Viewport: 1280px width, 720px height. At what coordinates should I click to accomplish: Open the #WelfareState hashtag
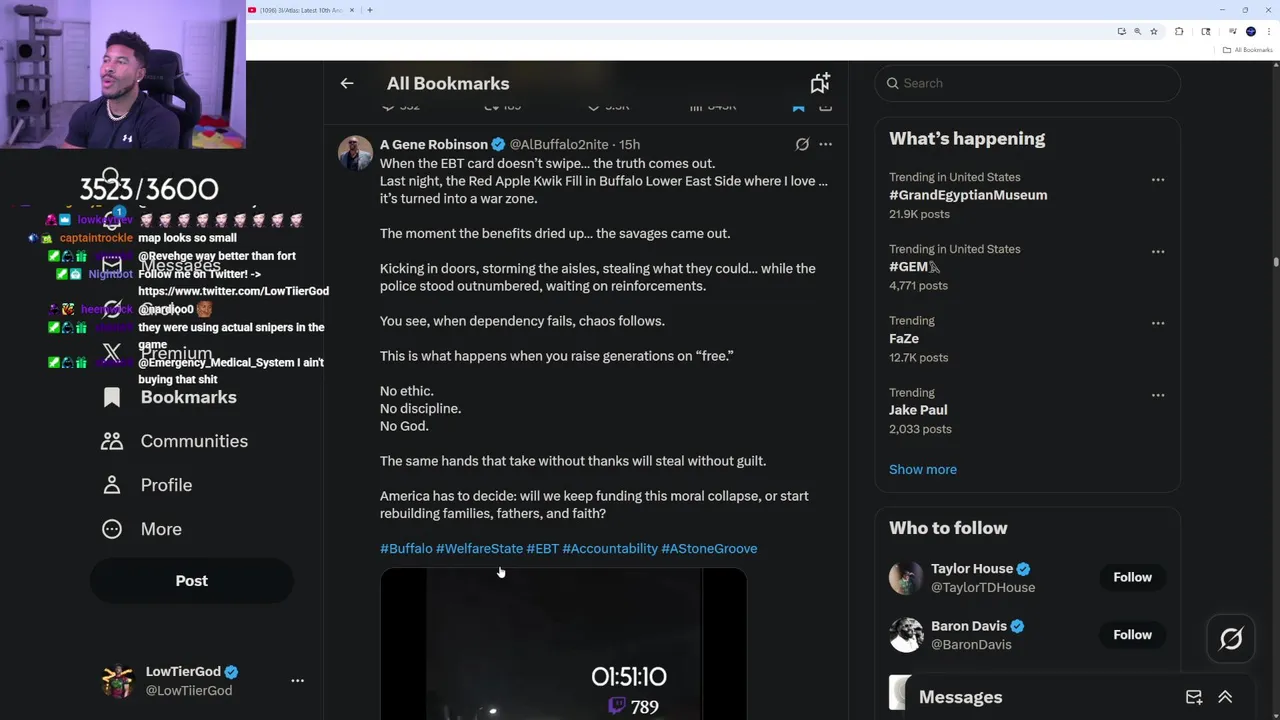click(479, 548)
